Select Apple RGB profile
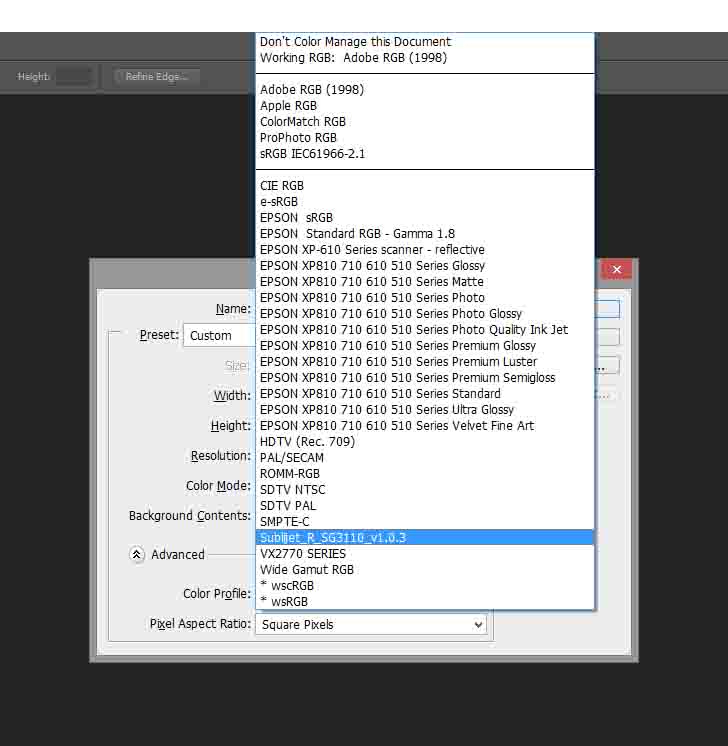Viewport: 728px width, 746px height. tap(425, 106)
